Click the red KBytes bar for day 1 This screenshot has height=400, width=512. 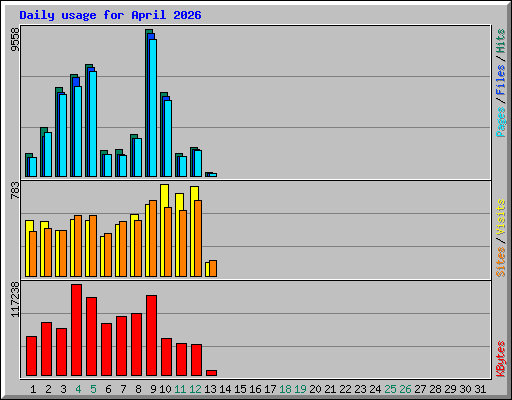coord(31,356)
